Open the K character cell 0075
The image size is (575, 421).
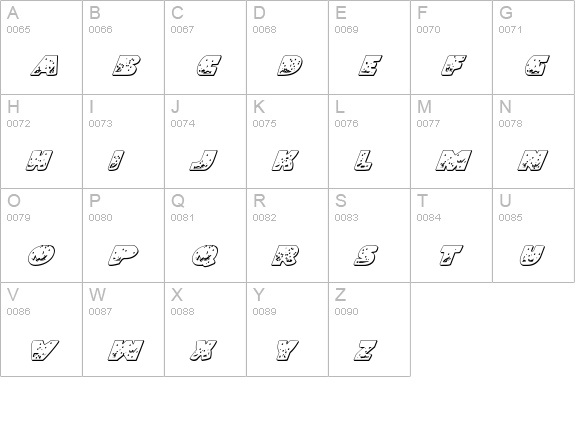tap(288, 142)
